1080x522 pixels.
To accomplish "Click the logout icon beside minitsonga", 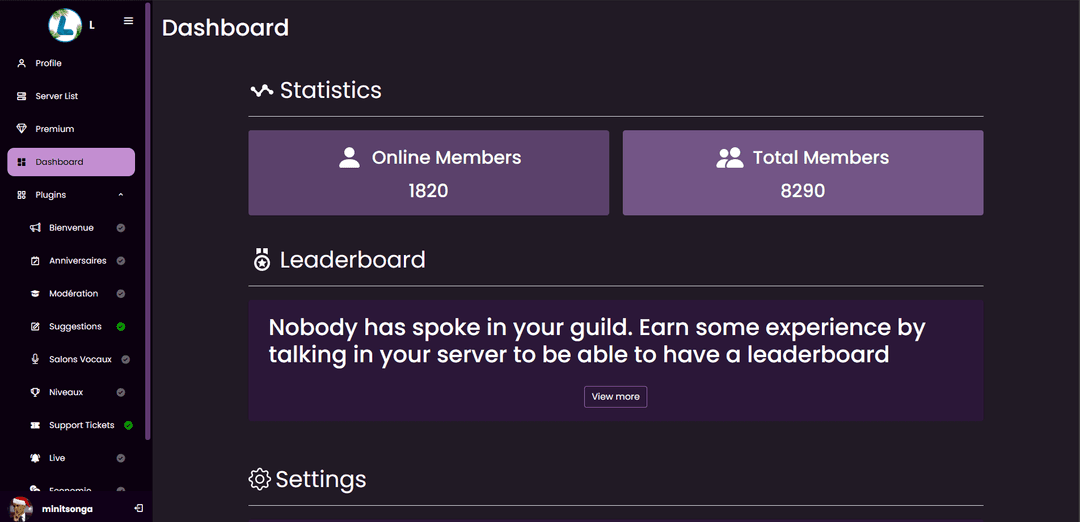I will coord(138,508).
